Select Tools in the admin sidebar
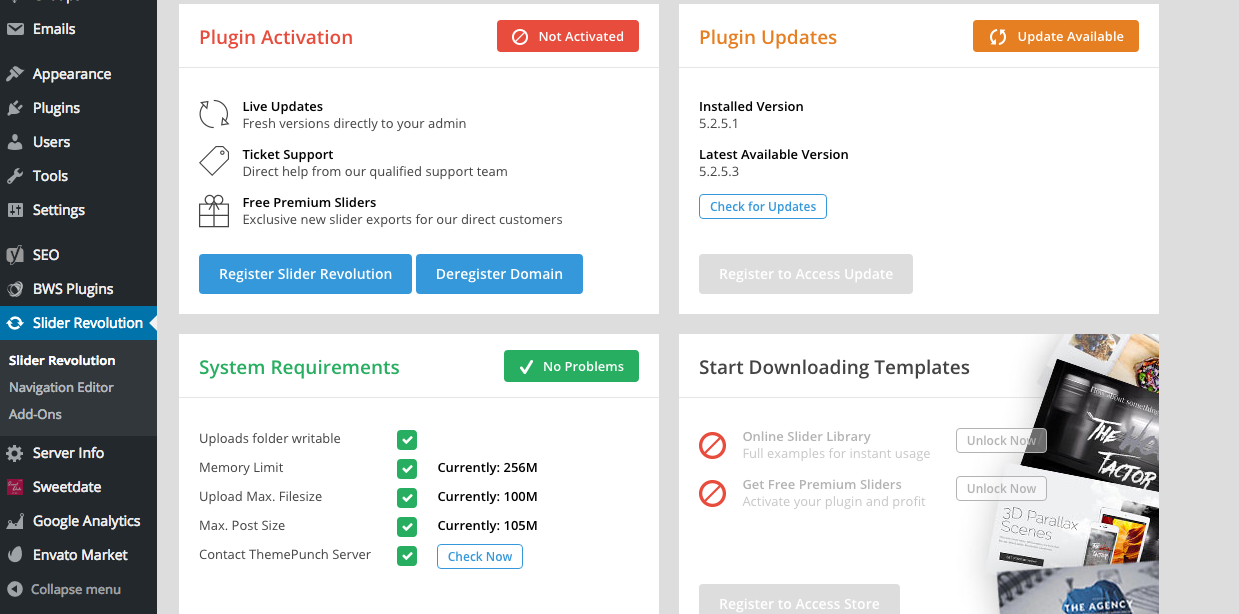The image size is (1239, 614). pos(78,176)
